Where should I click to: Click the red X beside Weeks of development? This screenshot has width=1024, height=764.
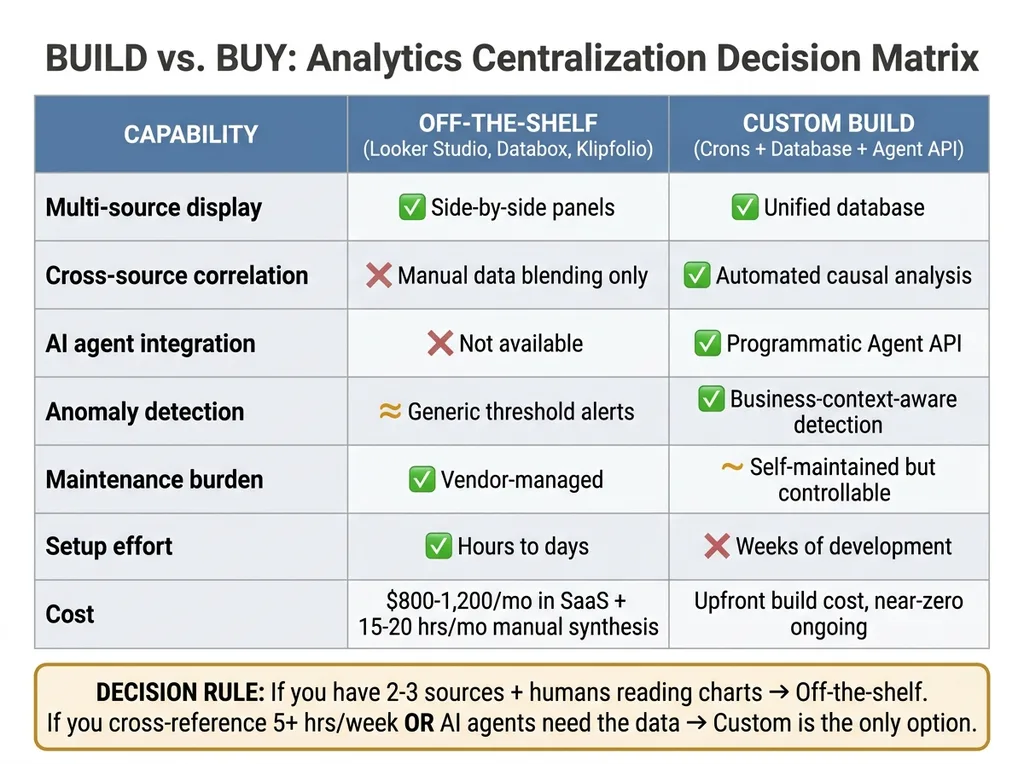tap(716, 546)
